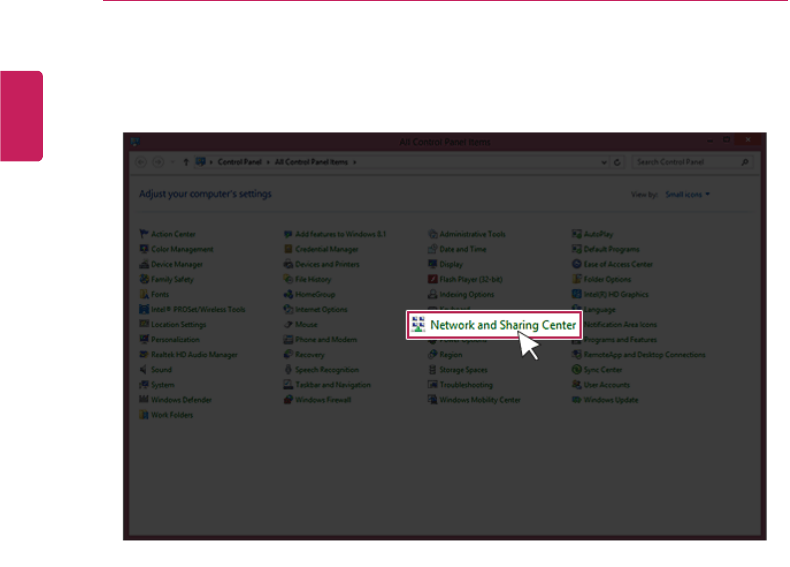Click the Flash Player icon

(x=432, y=279)
